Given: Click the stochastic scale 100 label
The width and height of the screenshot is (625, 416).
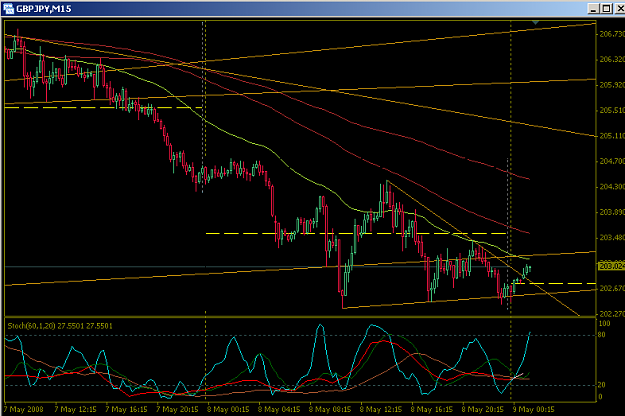Looking at the screenshot, I should (605, 323).
